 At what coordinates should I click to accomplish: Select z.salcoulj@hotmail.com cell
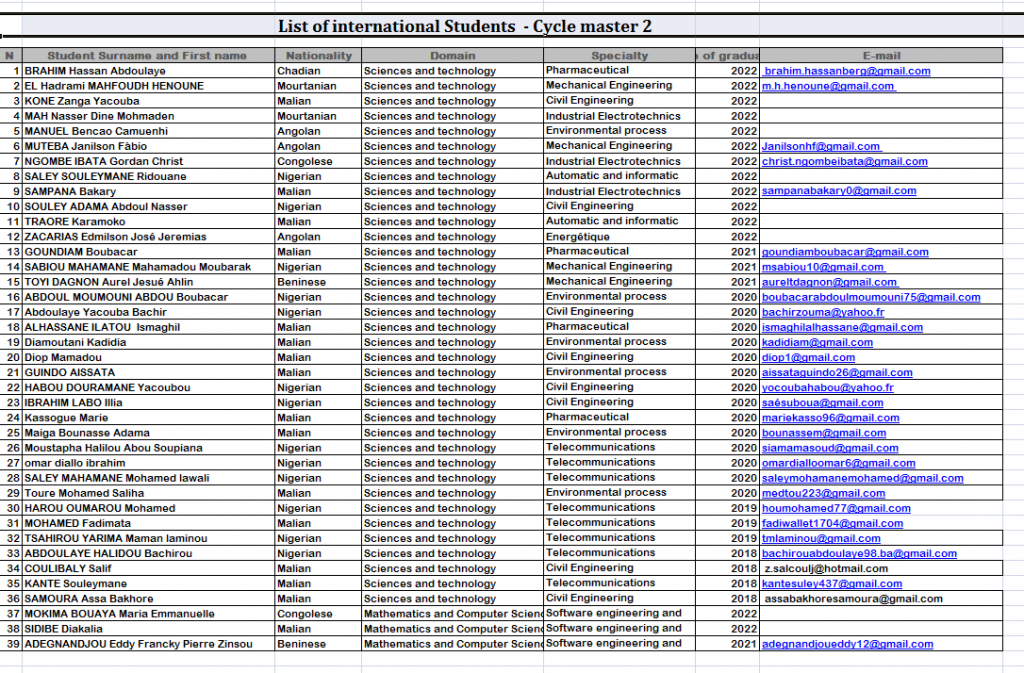coord(881,569)
